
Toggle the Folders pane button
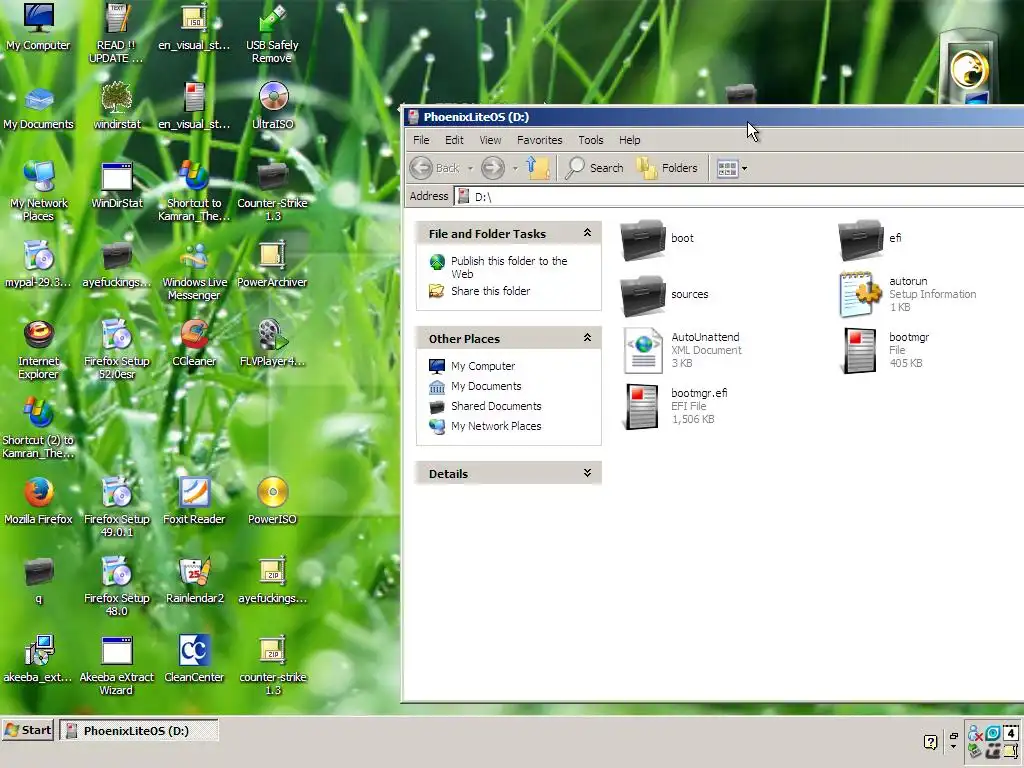(x=667, y=168)
